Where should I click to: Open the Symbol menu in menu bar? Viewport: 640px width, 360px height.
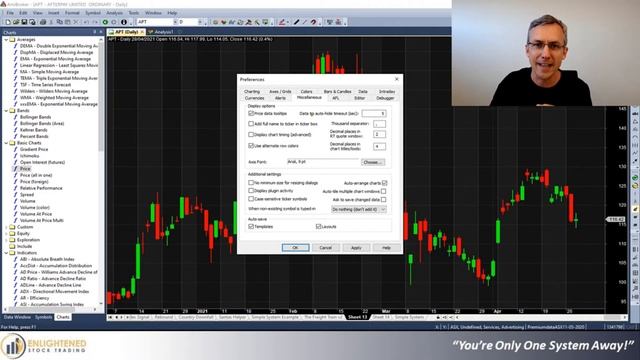[93, 13]
